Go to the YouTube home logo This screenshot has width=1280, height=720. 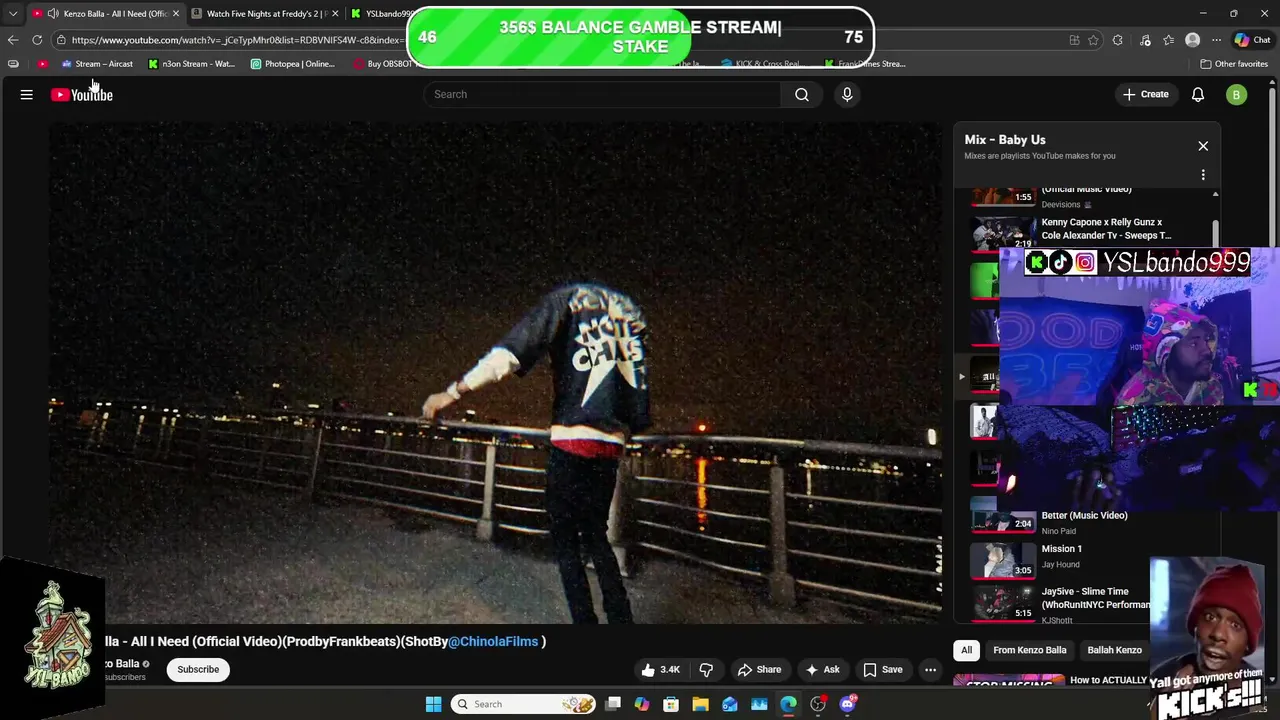pyautogui.click(x=82, y=95)
